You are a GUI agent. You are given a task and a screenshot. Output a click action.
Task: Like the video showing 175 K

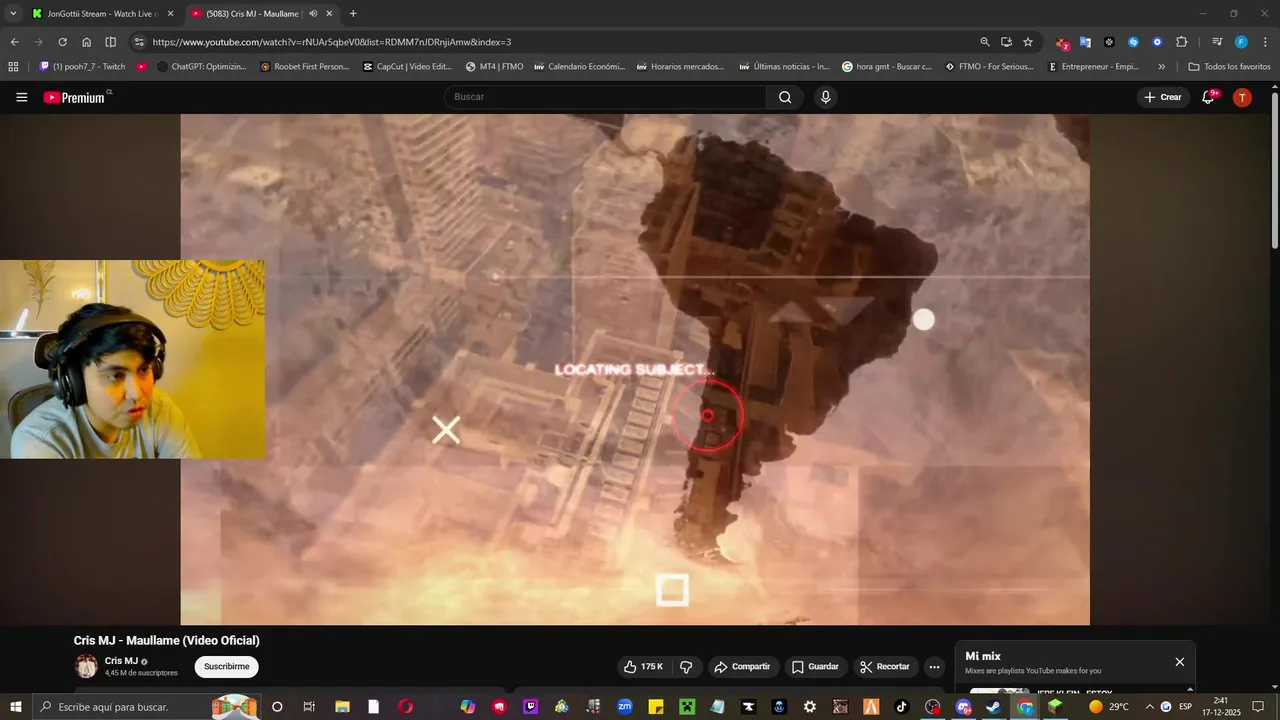pos(643,666)
